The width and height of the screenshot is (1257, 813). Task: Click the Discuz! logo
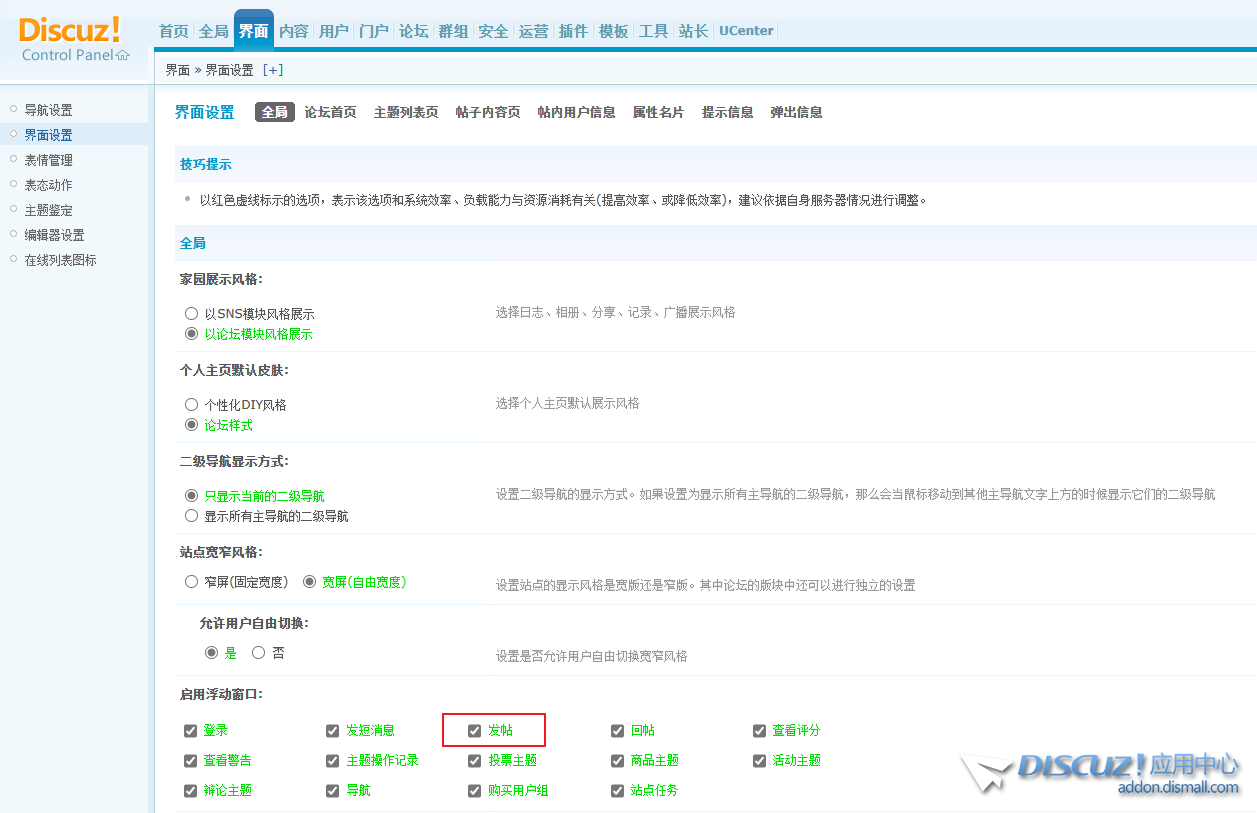[x=69, y=30]
